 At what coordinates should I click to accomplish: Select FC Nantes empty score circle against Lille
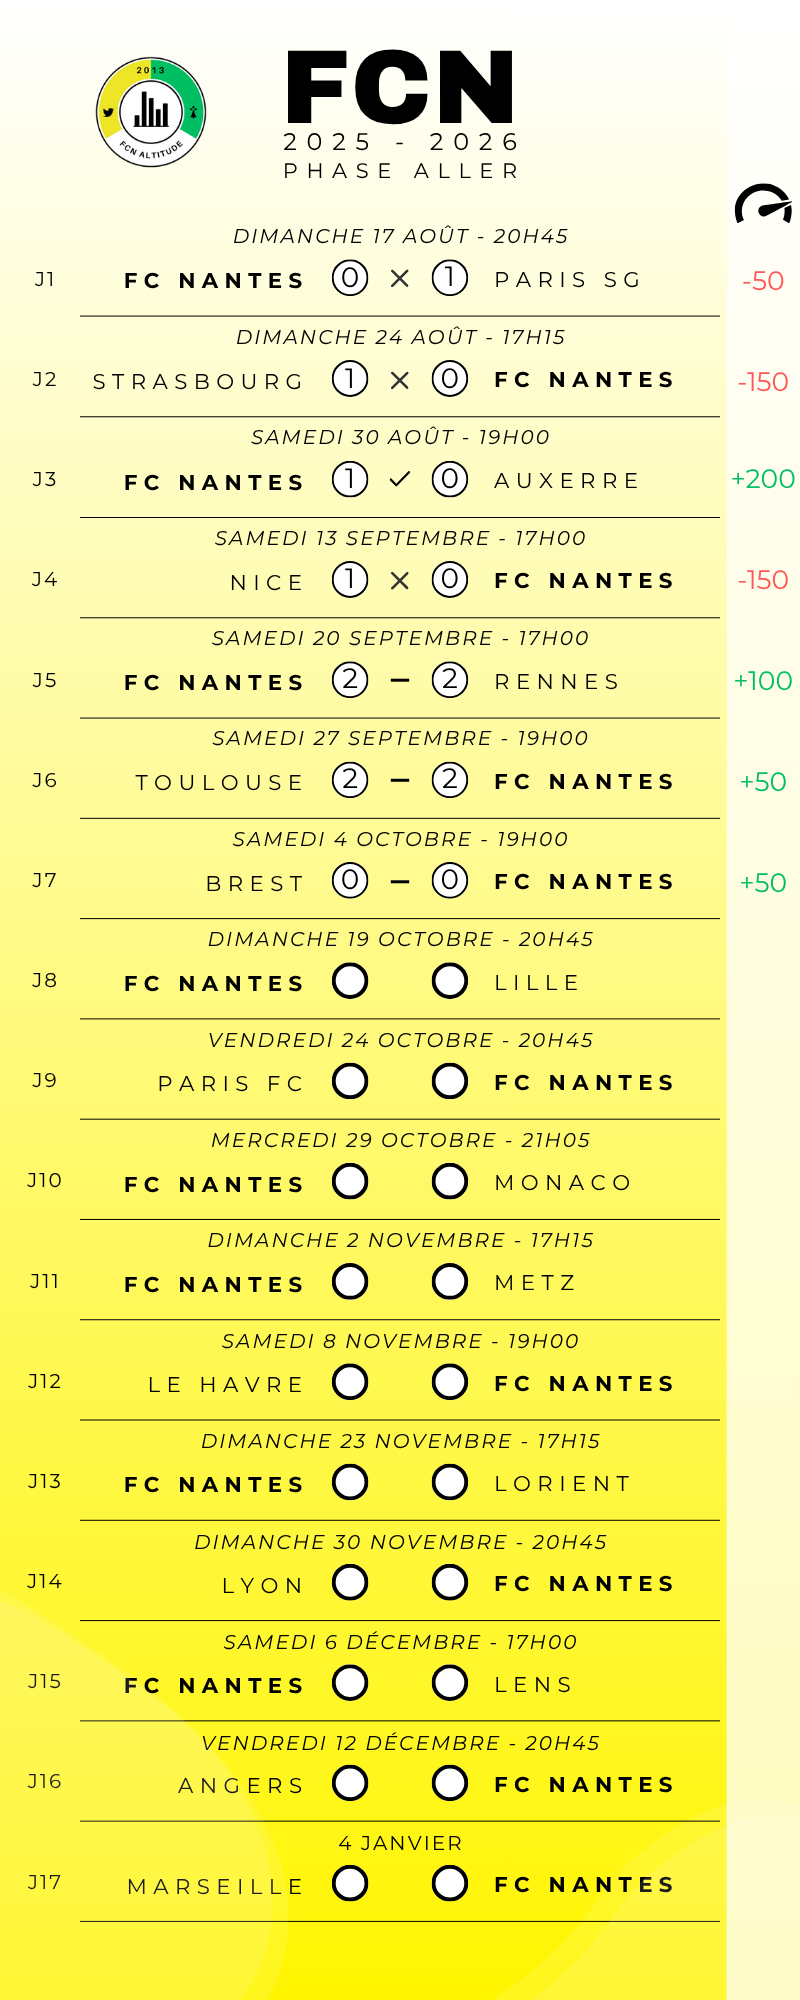coord(350,981)
